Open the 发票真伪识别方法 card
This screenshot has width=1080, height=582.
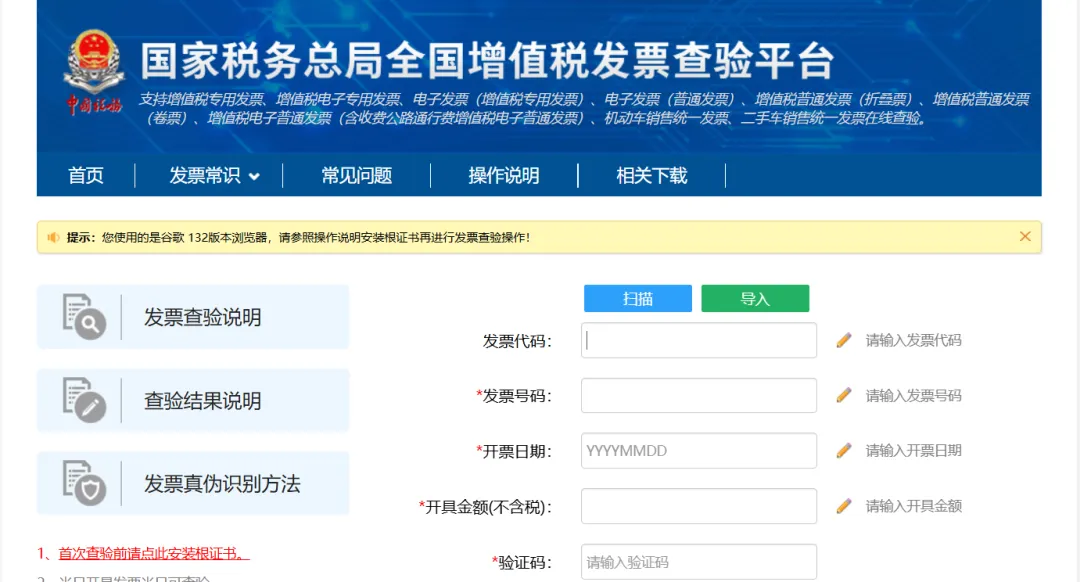193,484
